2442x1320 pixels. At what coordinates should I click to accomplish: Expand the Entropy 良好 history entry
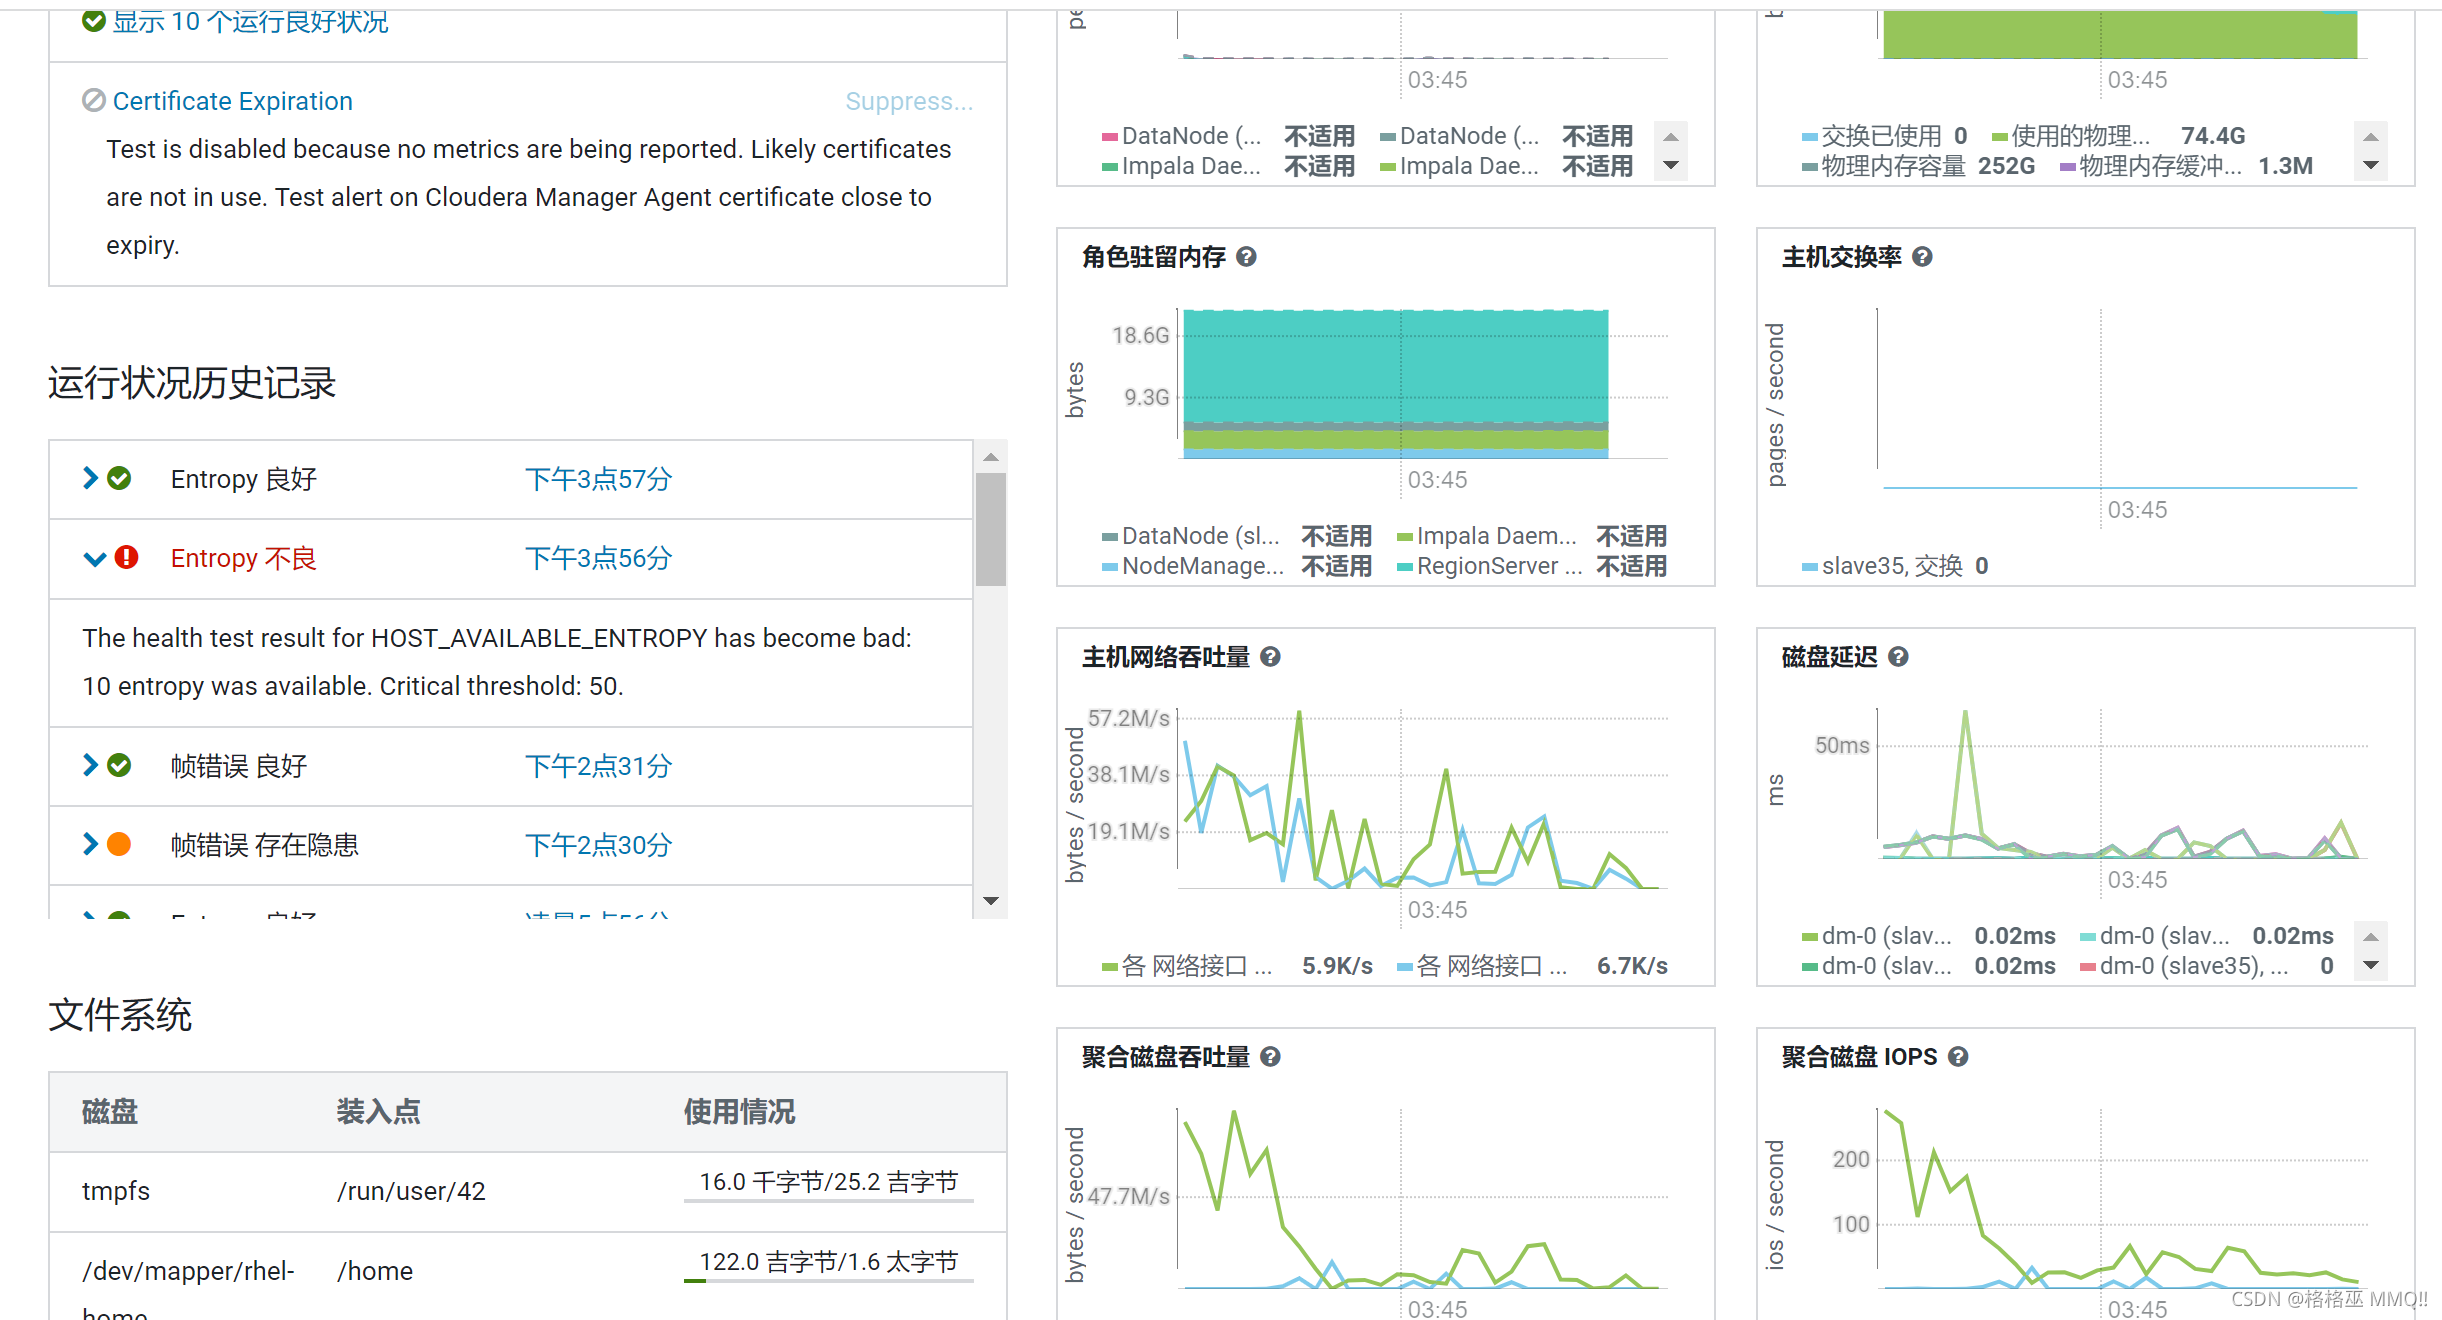[90, 478]
